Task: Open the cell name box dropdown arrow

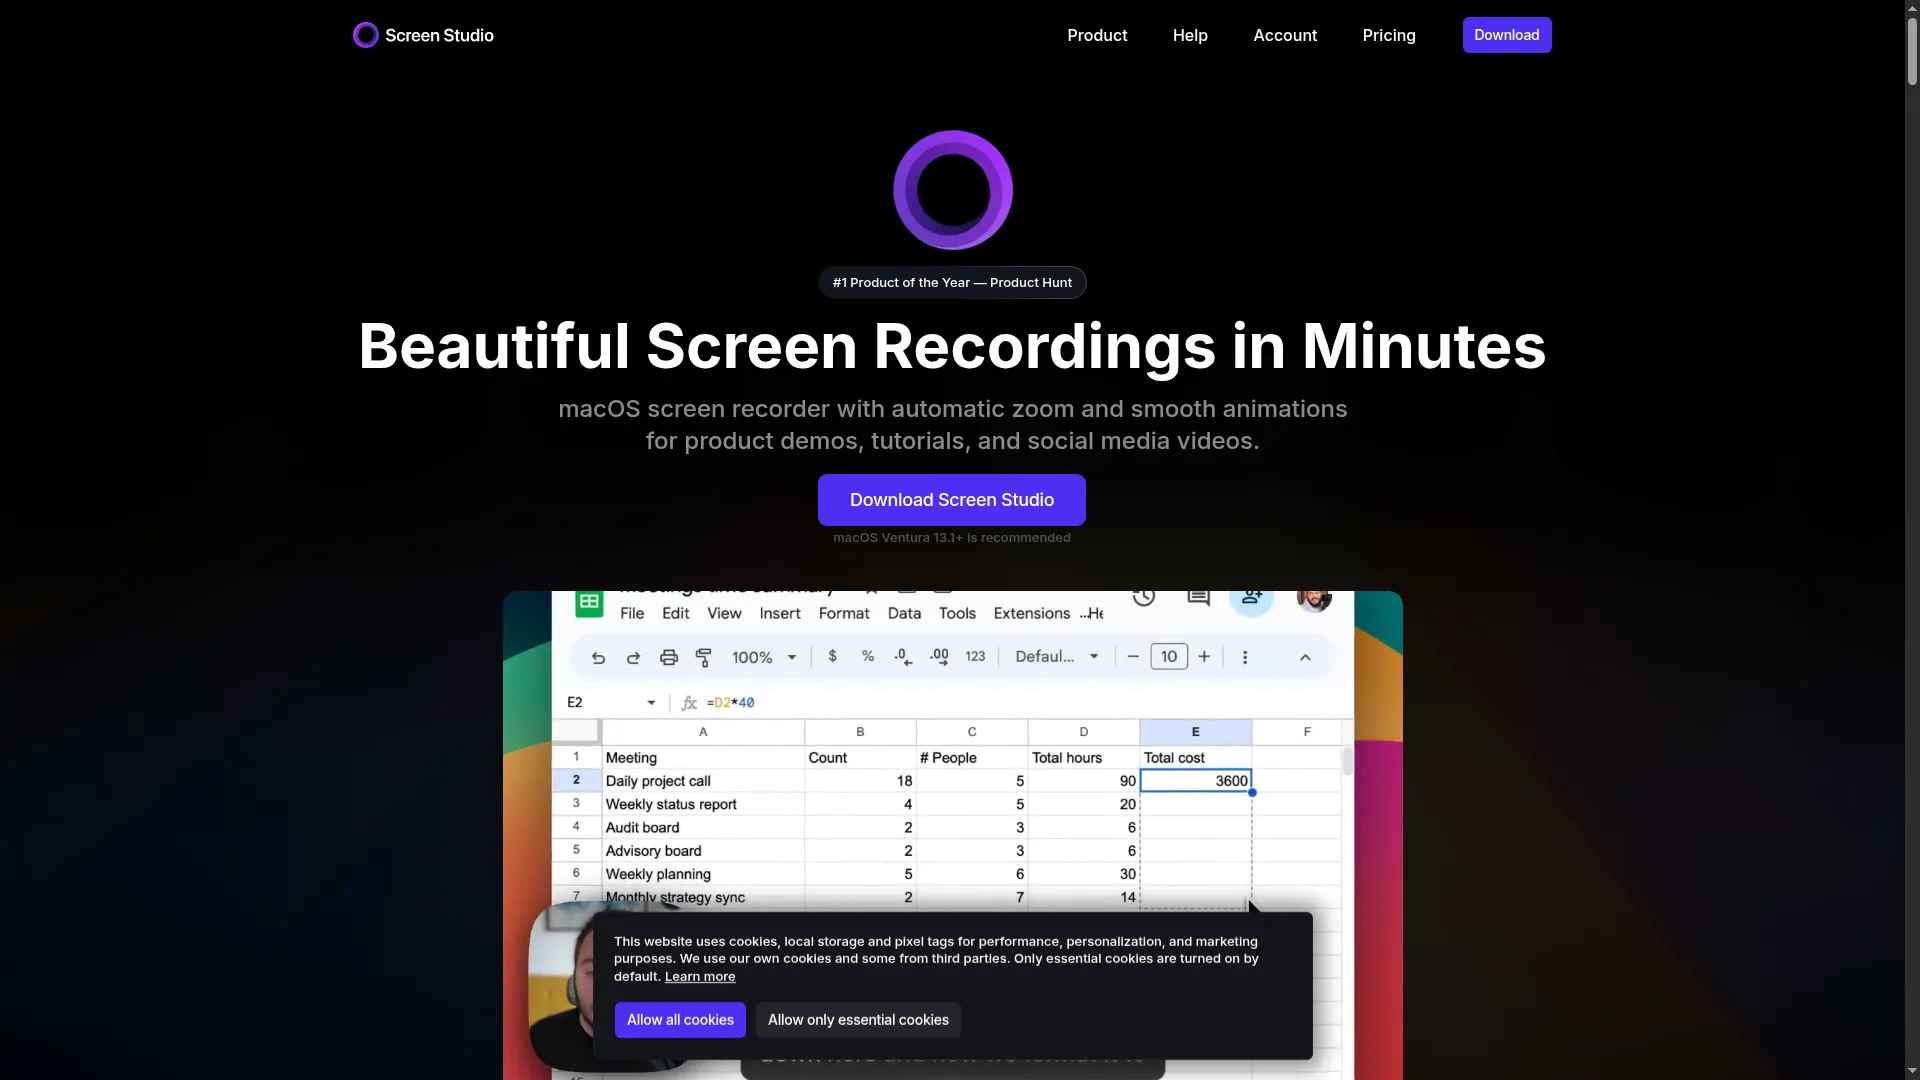Action: (651, 703)
